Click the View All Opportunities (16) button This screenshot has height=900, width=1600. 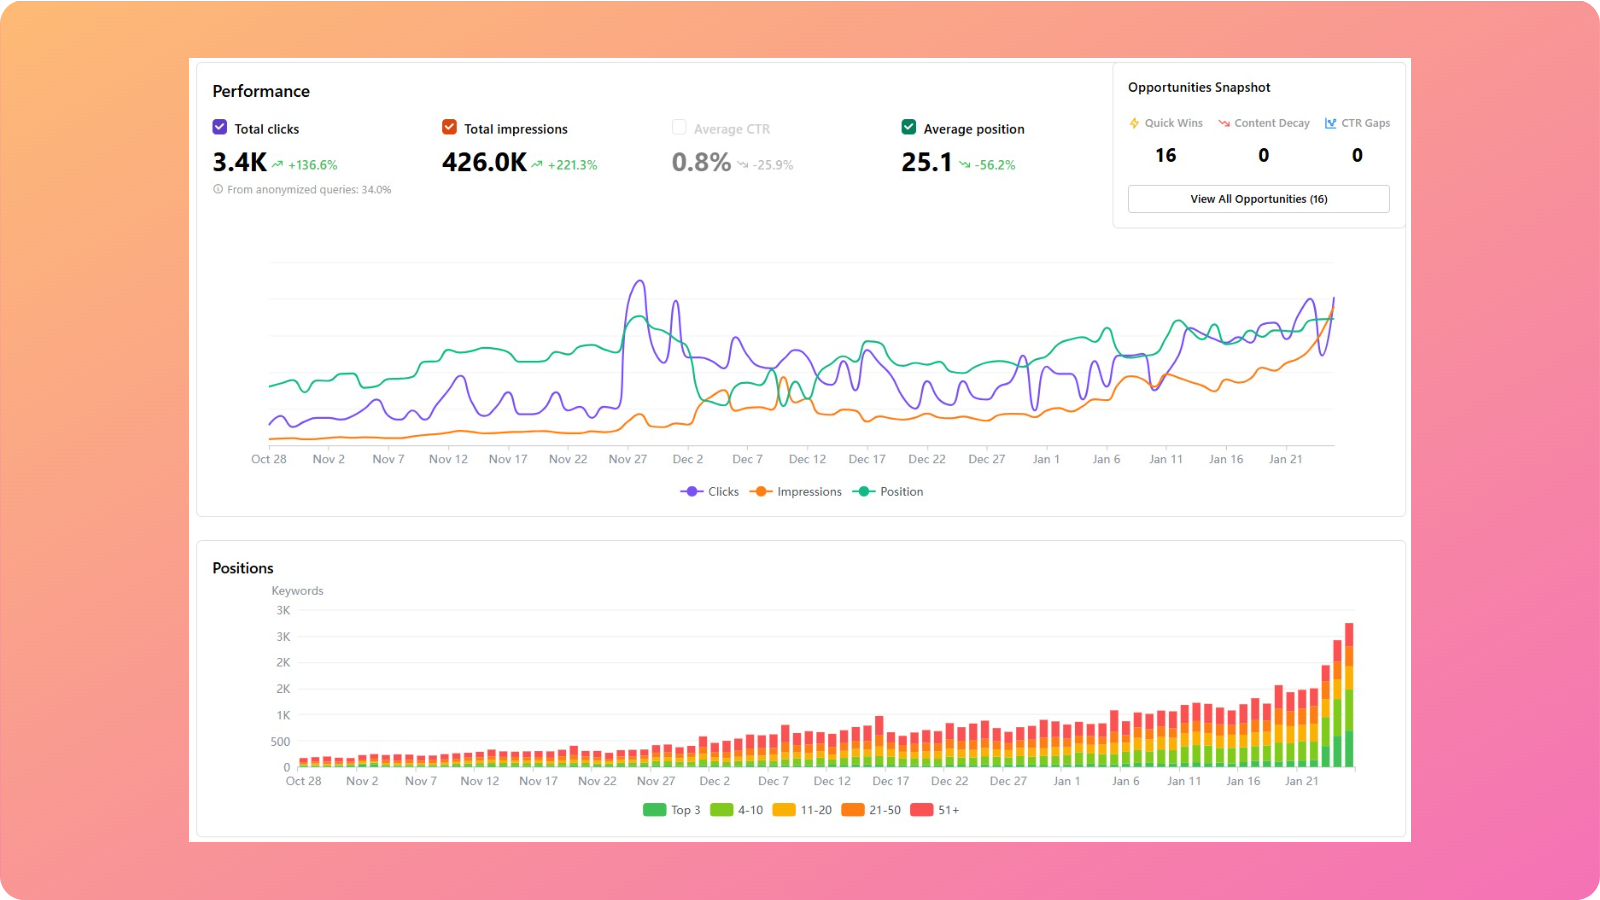pyautogui.click(x=1258, y=198)
